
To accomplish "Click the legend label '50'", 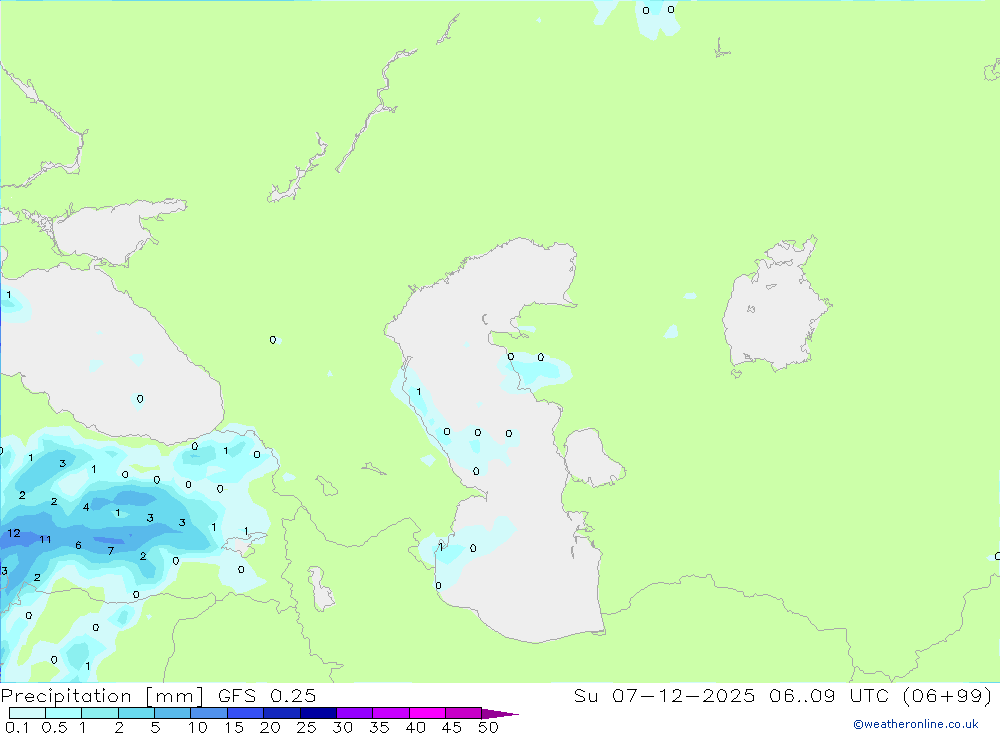I will pyautogui.click(x=488, y=727).
